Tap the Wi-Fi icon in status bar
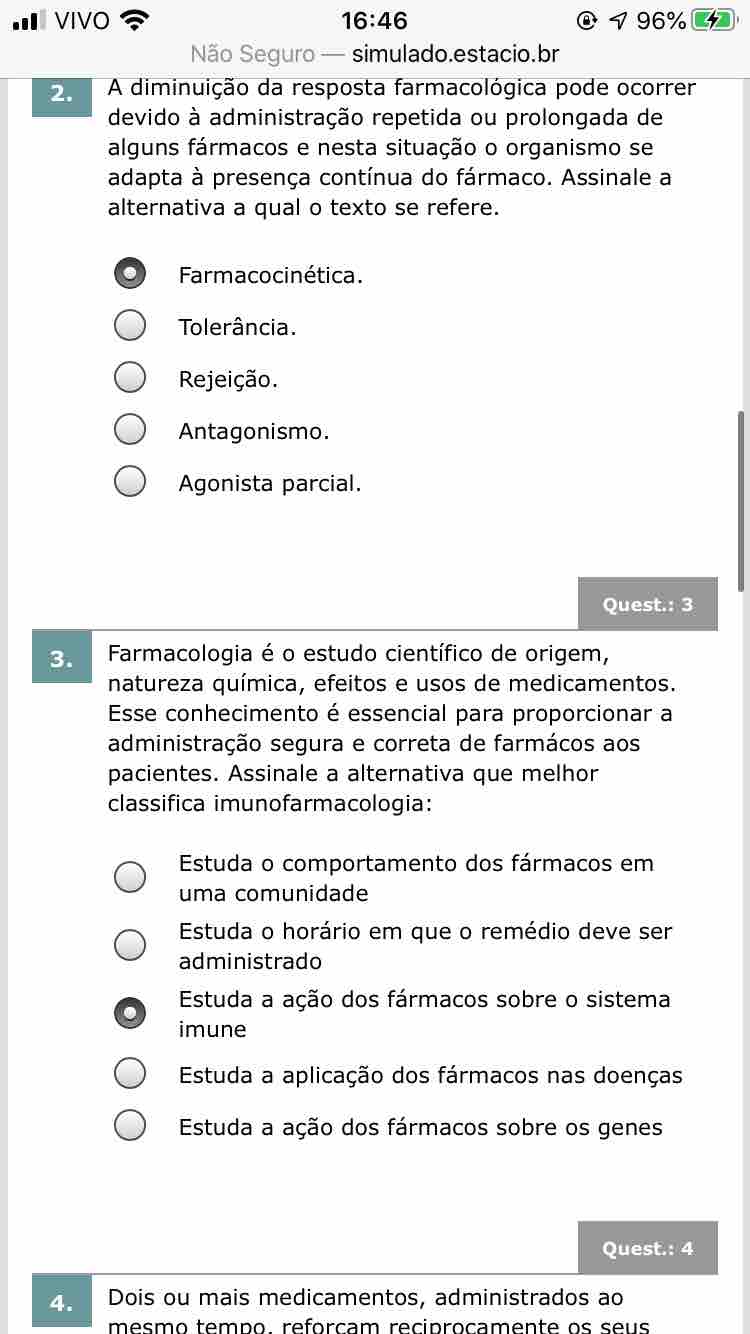Screen dimensions: 750x1334 coord(134,20)
